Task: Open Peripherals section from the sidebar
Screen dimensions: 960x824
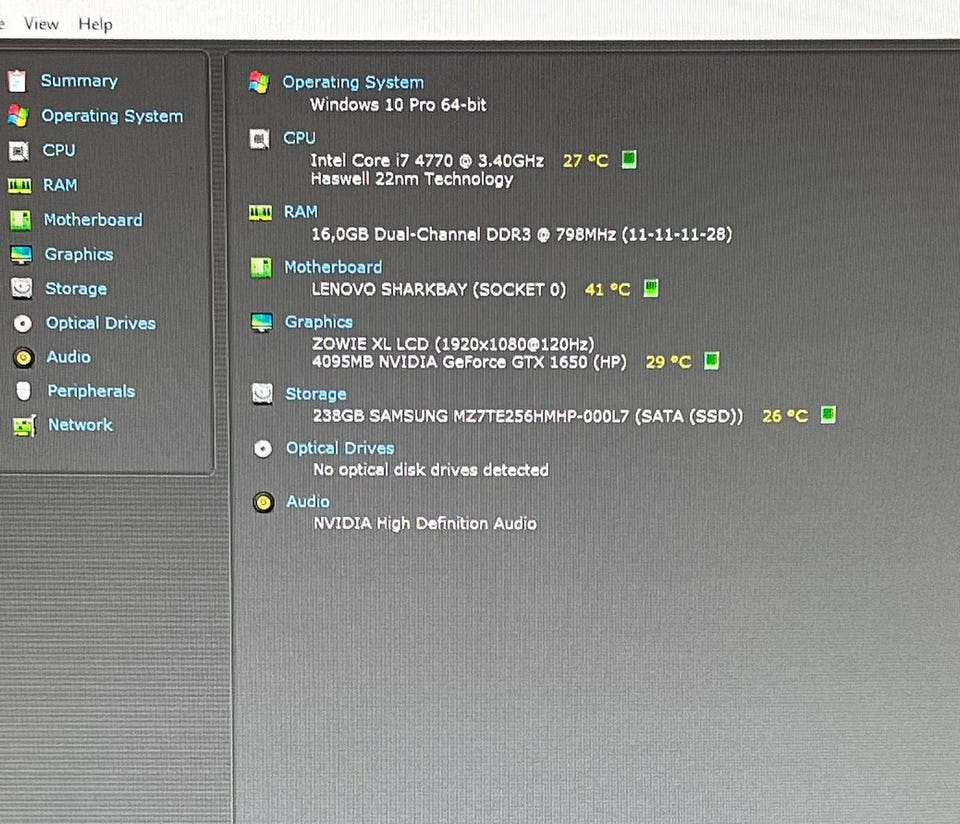Action: pos(91,391)
